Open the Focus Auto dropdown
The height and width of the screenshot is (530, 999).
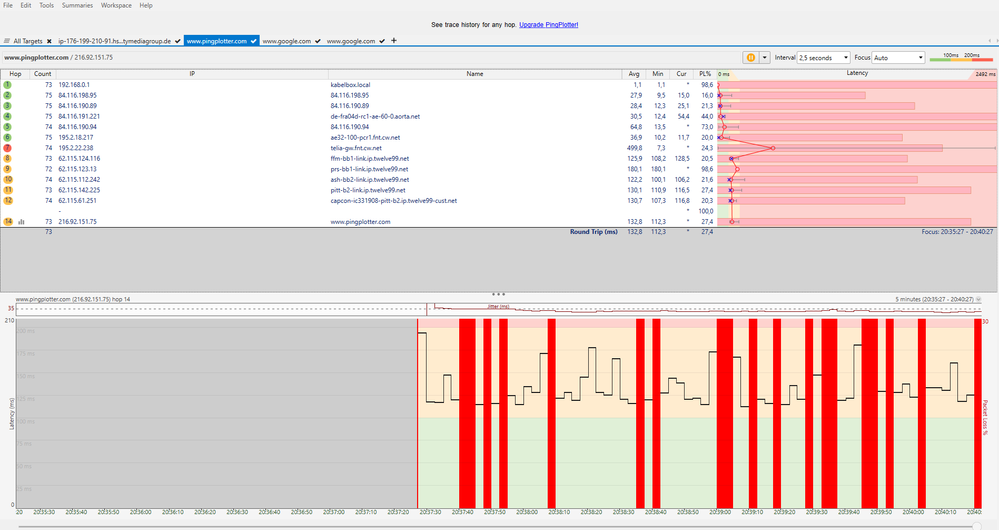pyautogui.click(x=898, y=57)
